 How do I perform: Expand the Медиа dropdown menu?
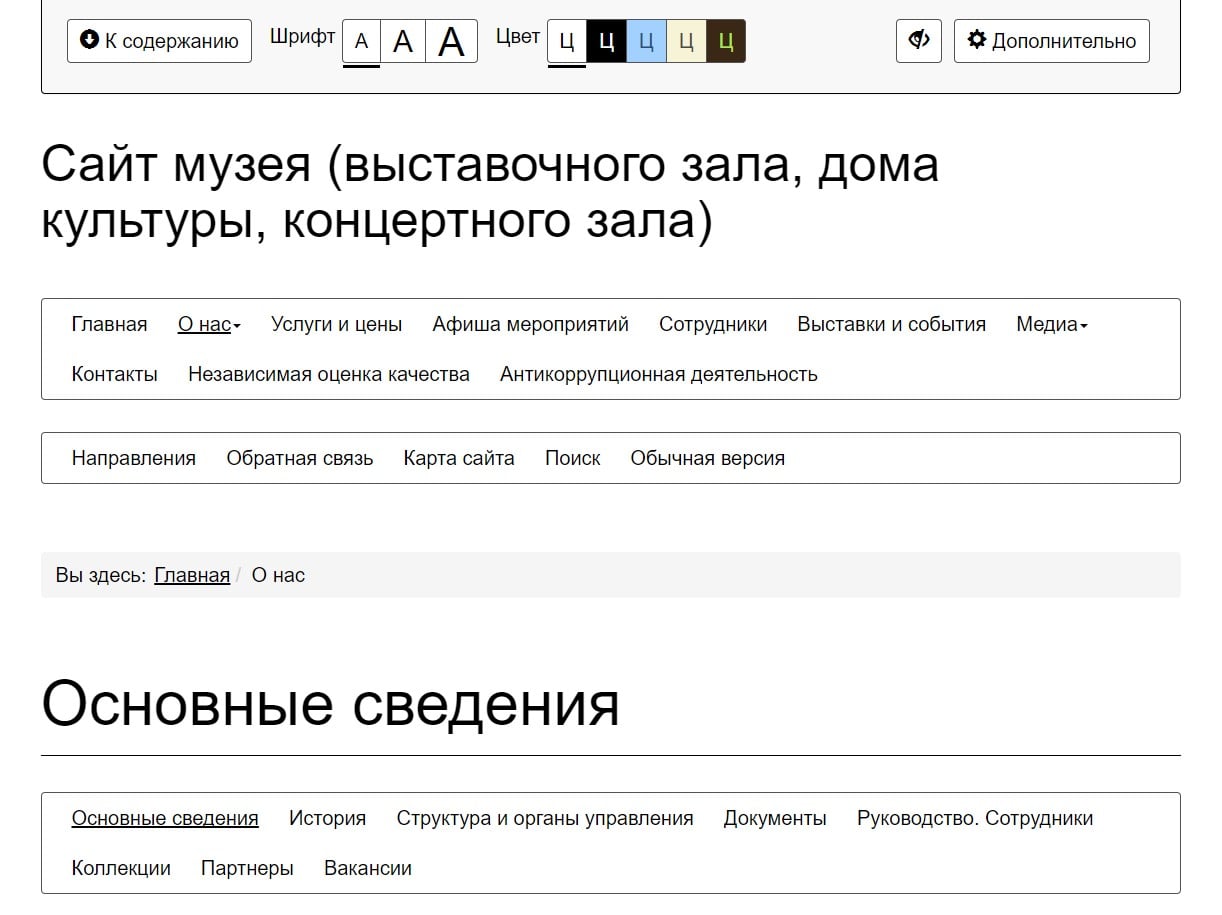1051,324
